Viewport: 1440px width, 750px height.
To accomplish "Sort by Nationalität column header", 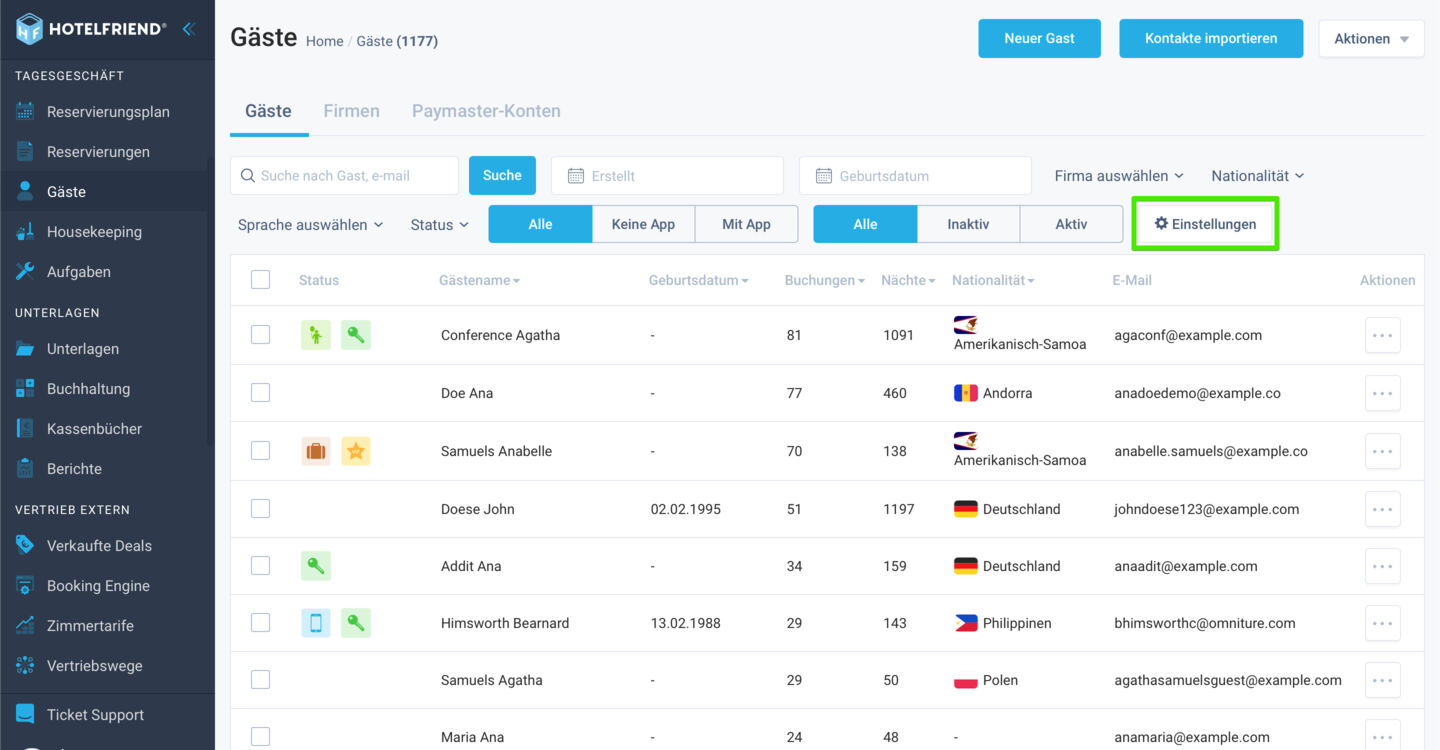I will pyautogui.click(x=993, y=281).
